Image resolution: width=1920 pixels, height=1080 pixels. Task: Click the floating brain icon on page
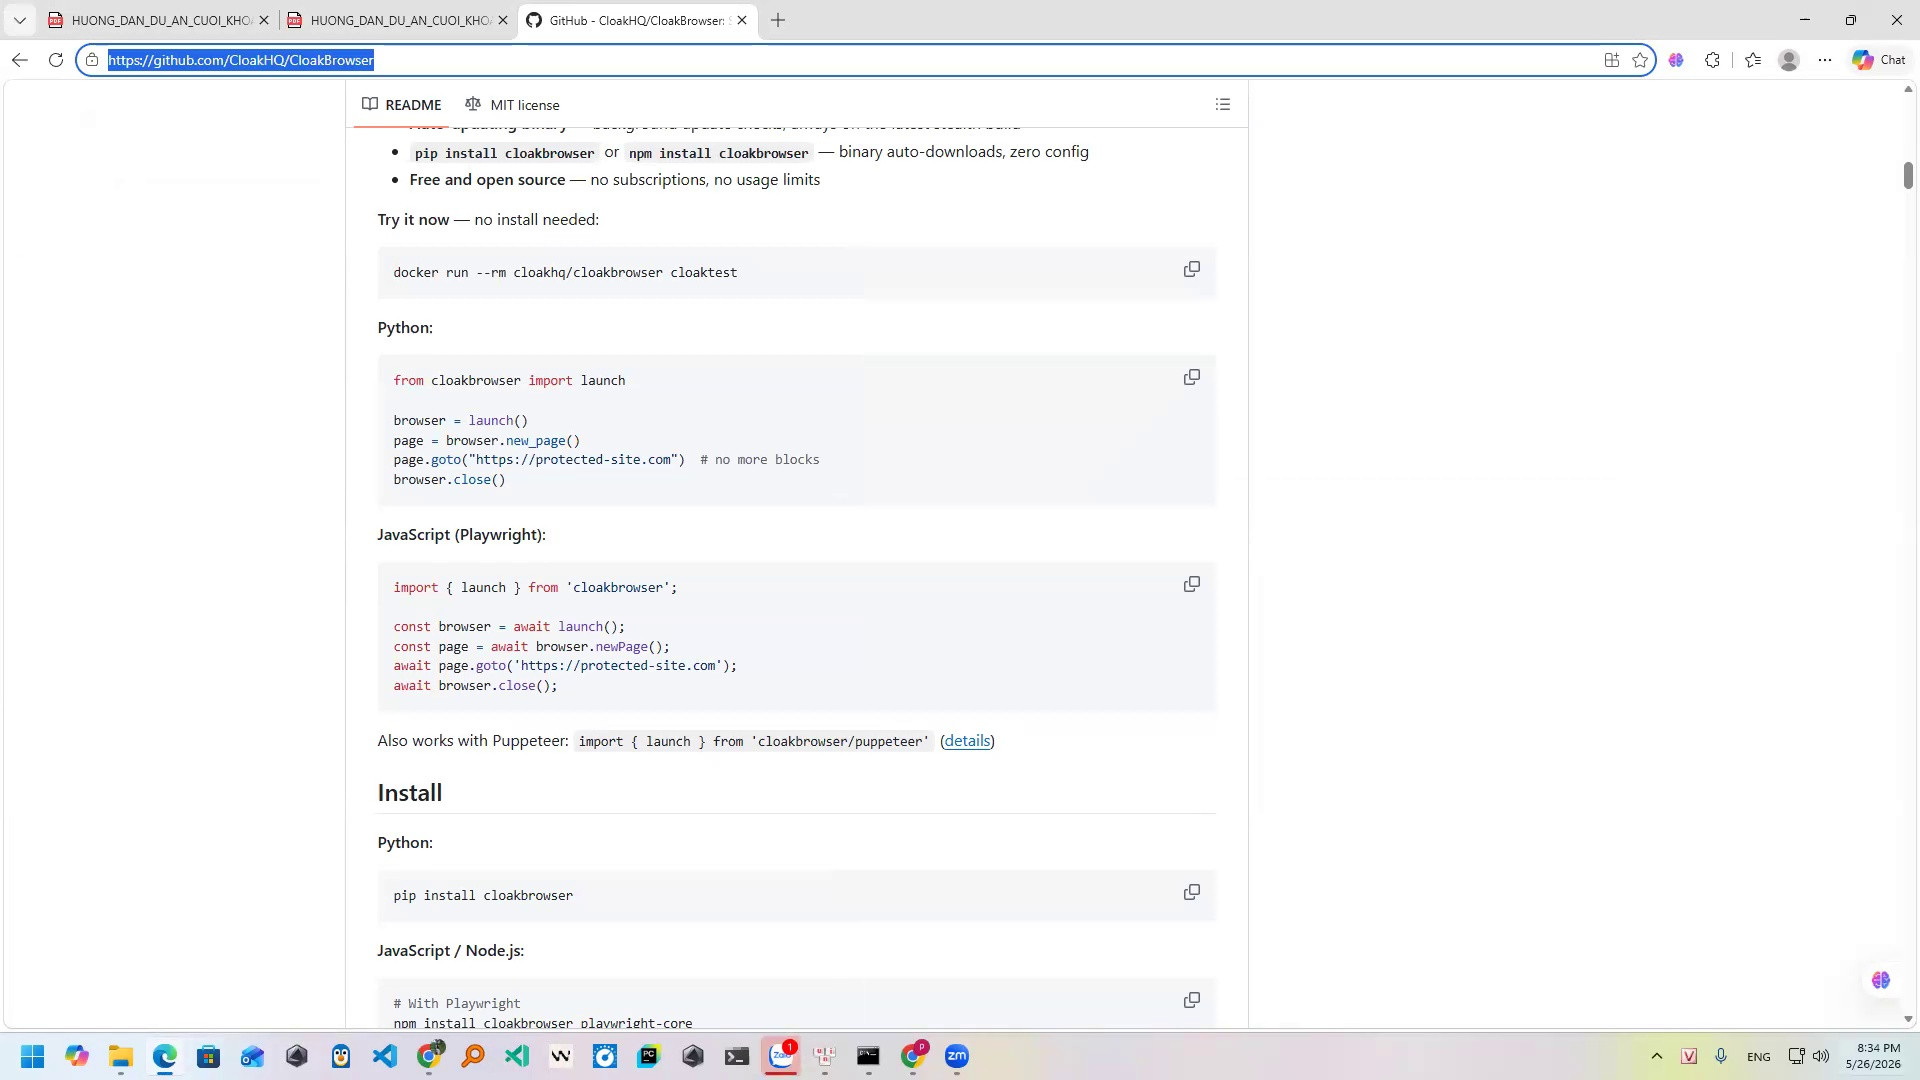pos(1881,980)
